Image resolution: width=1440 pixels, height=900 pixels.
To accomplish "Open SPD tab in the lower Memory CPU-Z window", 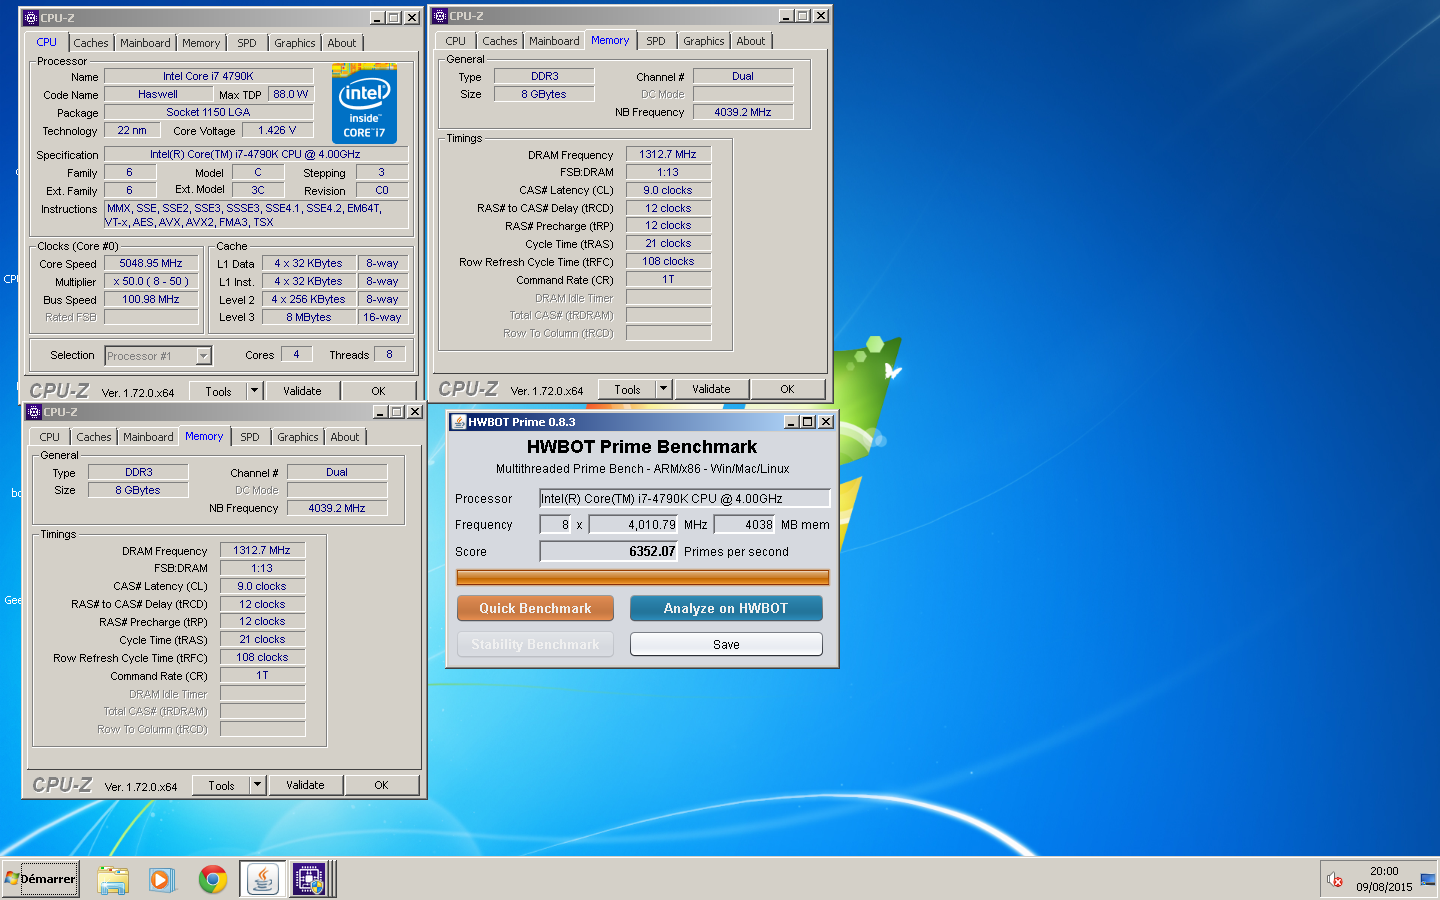I will 250,437.
